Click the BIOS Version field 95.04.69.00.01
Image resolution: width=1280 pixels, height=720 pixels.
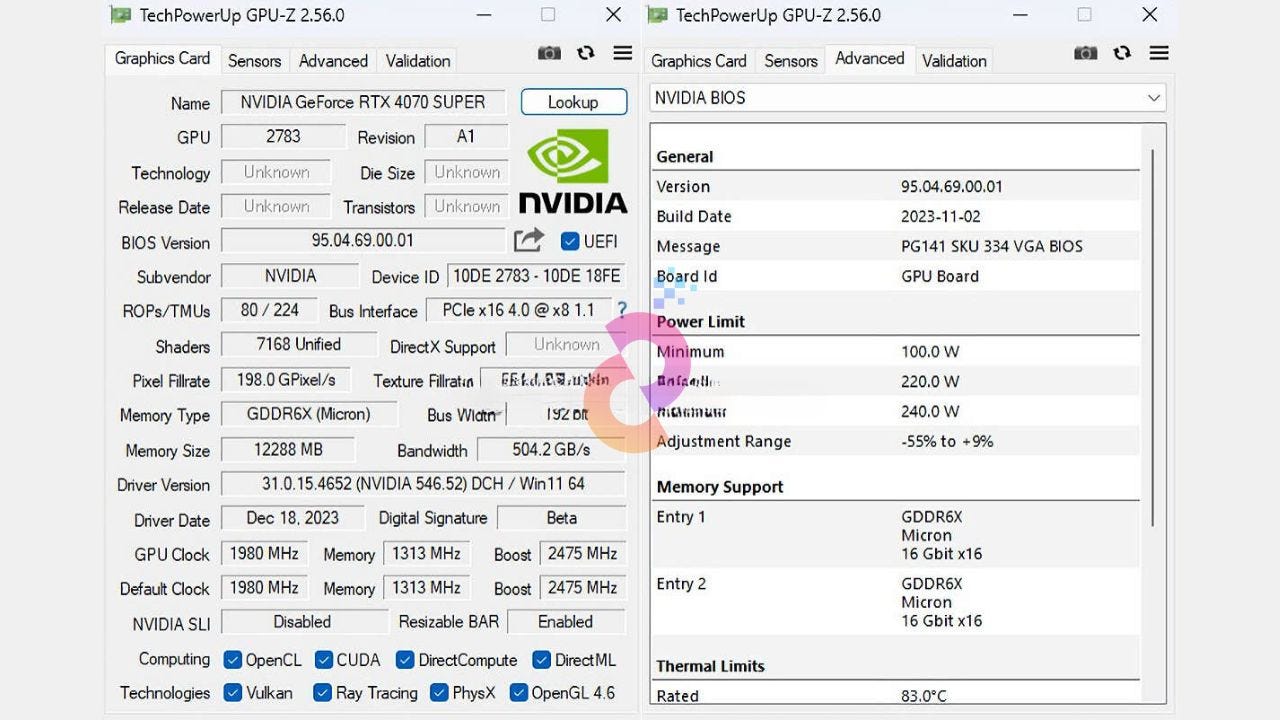363,241
